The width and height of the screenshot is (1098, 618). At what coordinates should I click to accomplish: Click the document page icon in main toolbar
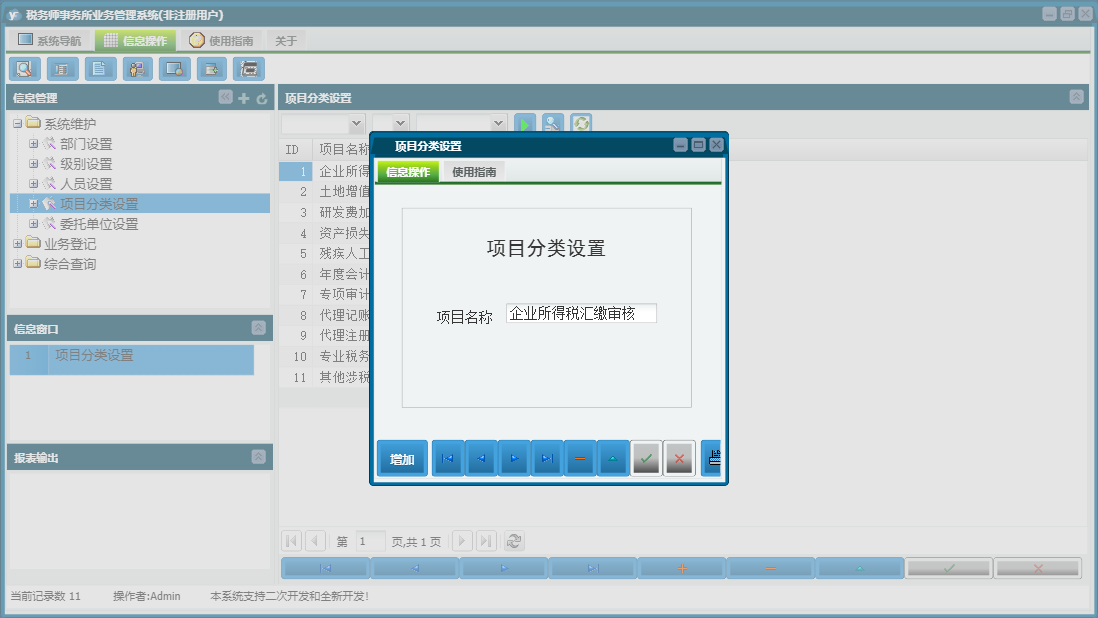100,69
